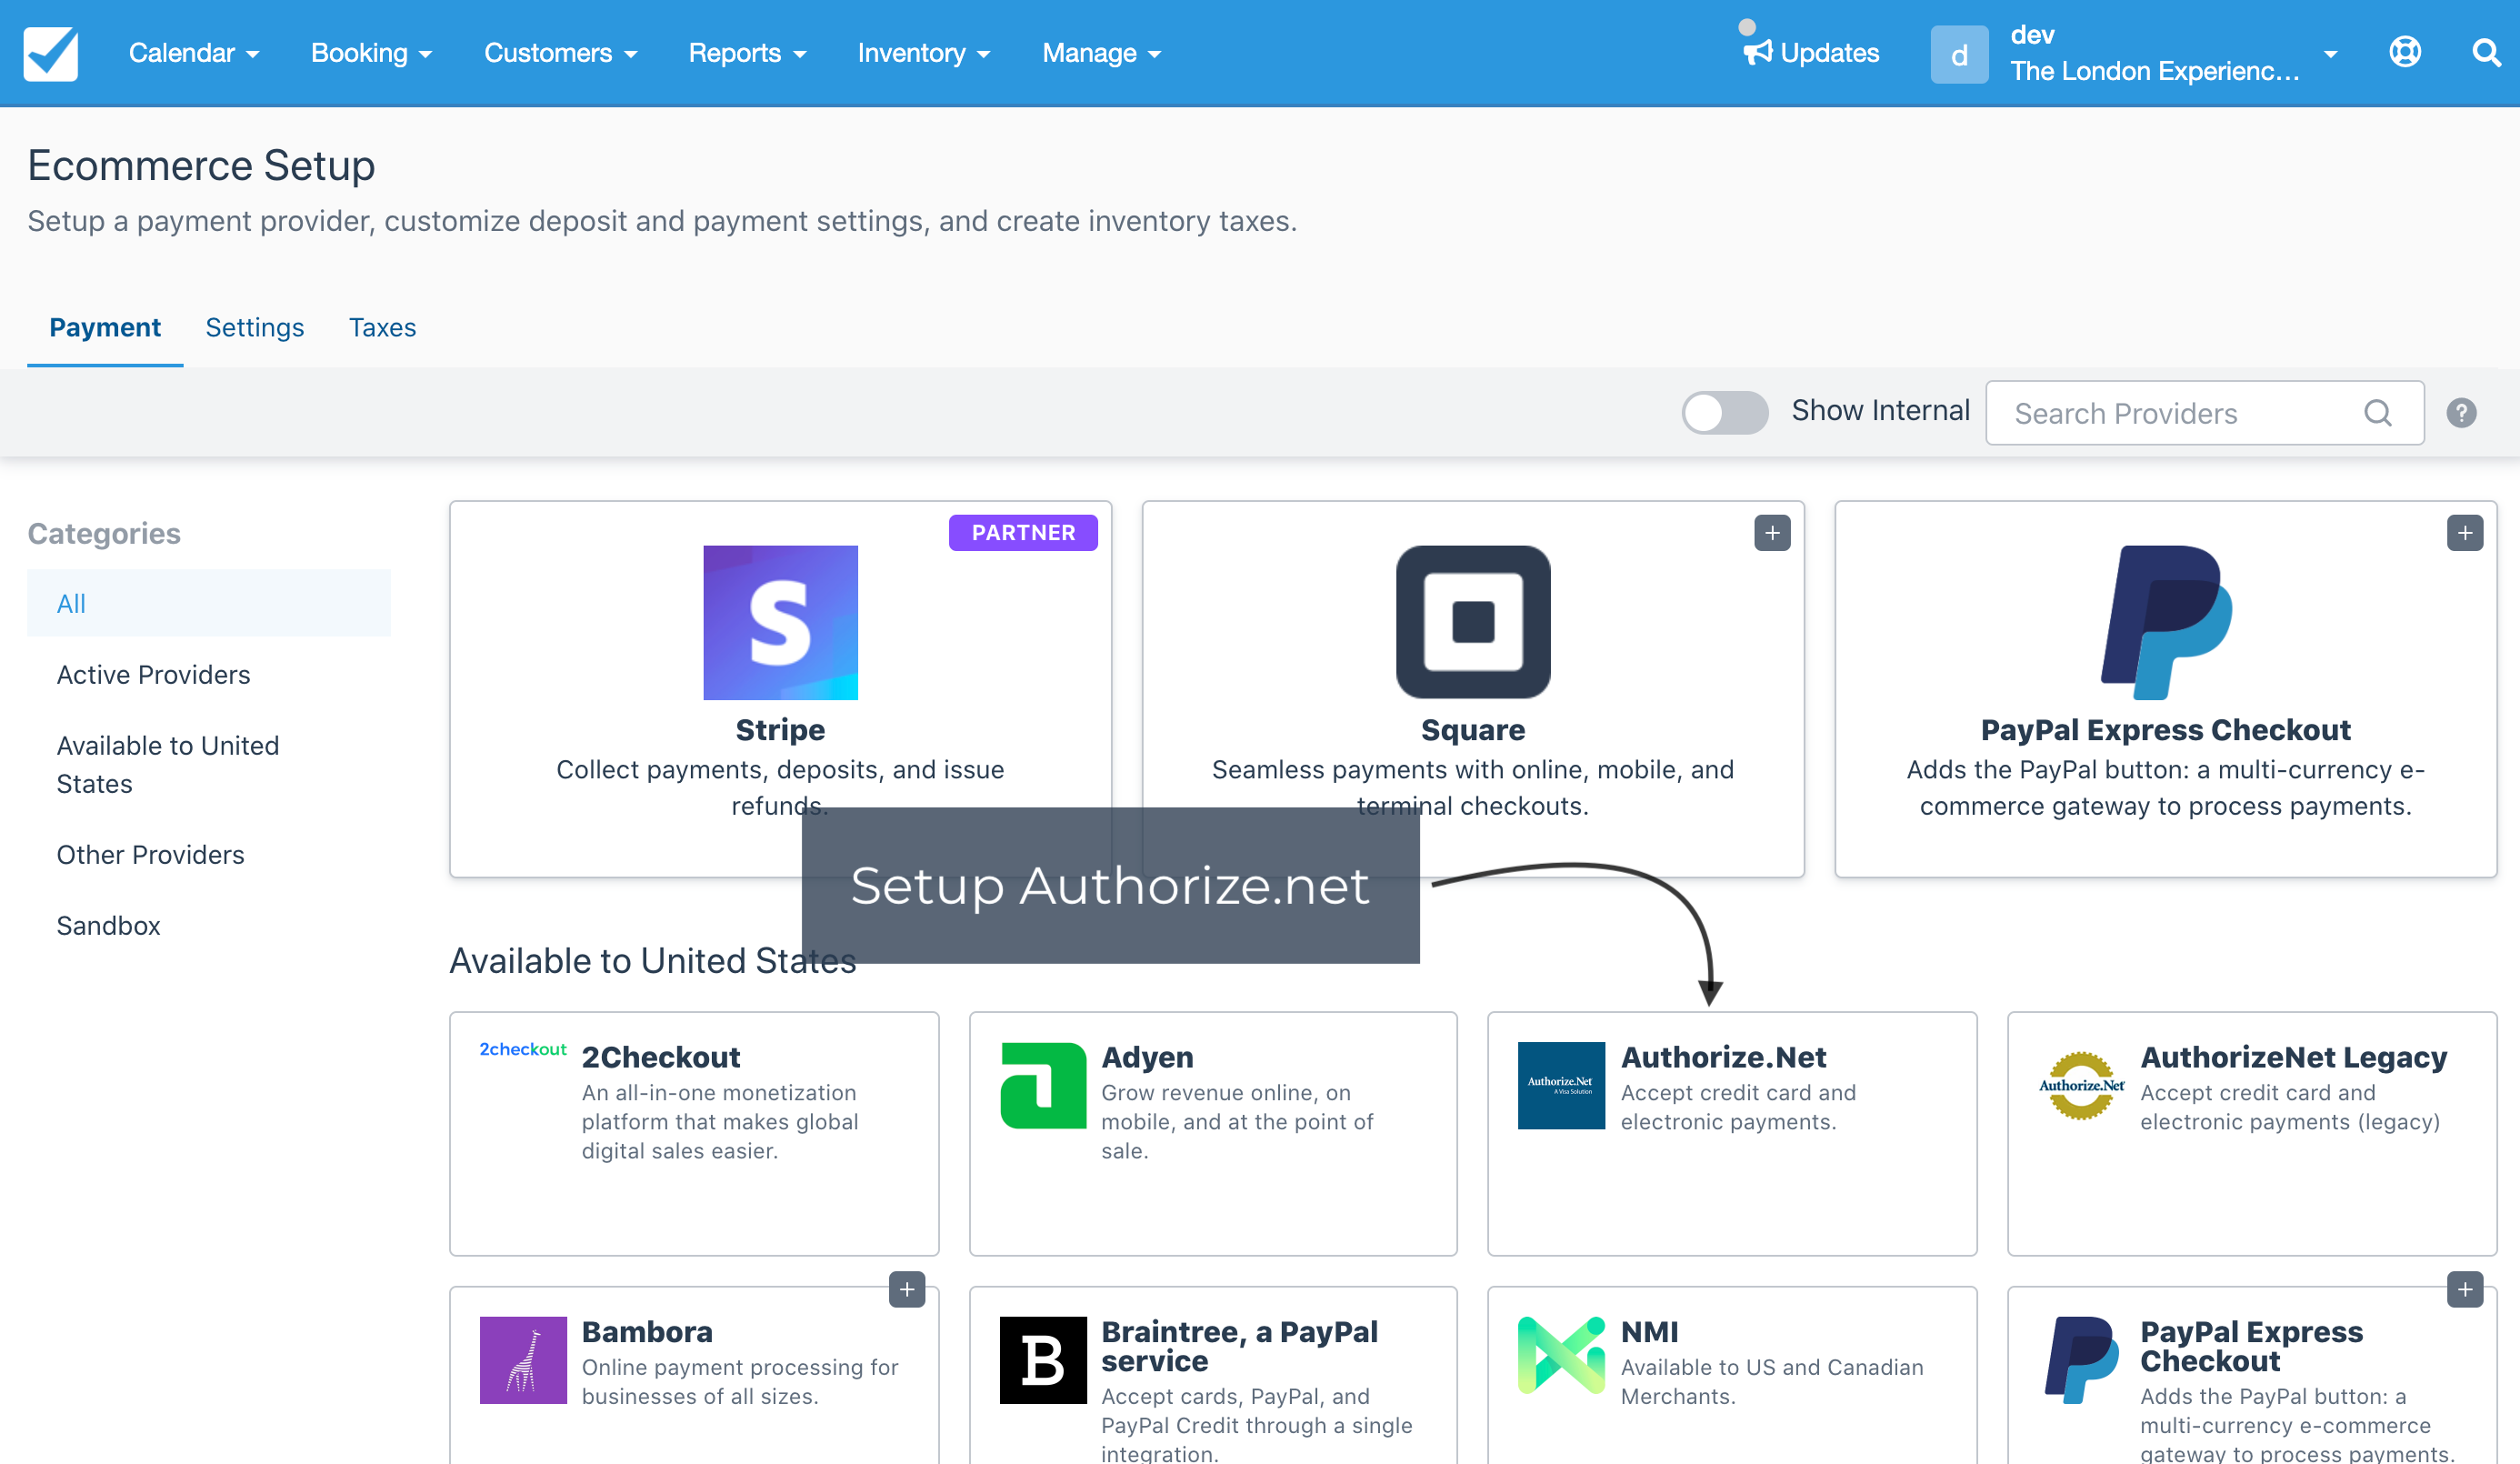Open Bambora provider title

pos(647,1332)
